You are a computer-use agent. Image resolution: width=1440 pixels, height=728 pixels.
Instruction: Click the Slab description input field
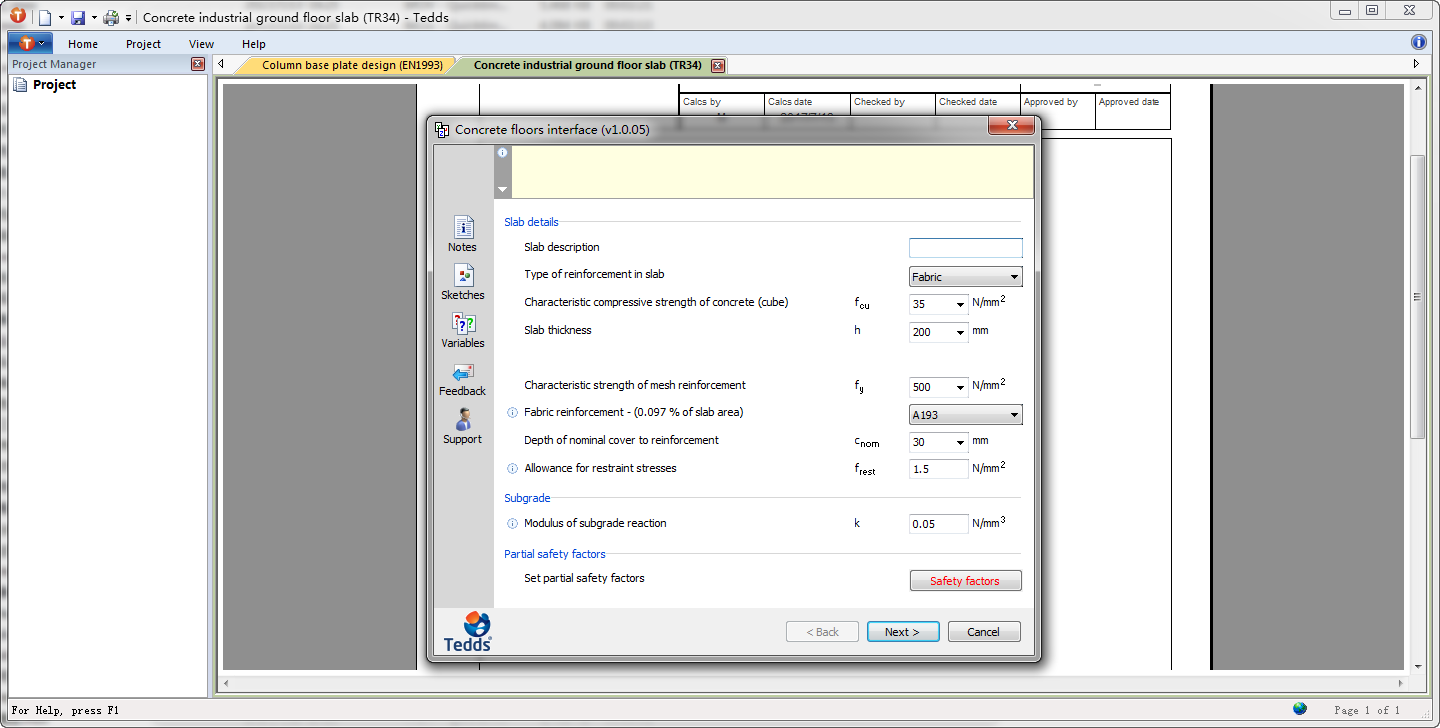[x=966, y=248]
